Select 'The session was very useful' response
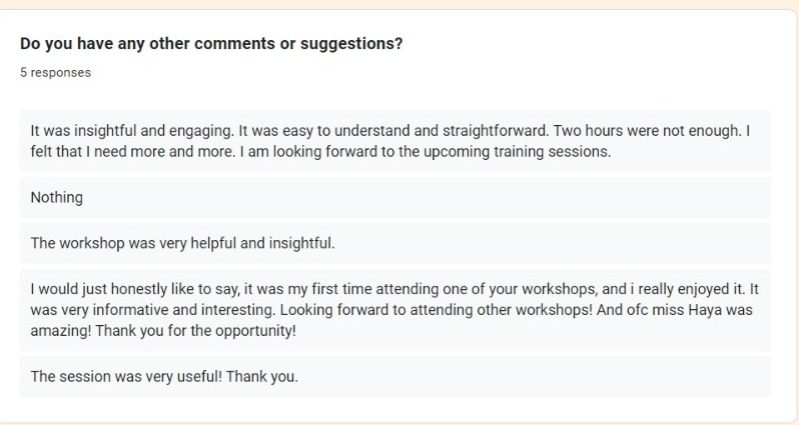The height and width of the screenshot is (425, 799). [x=395, y=377]
